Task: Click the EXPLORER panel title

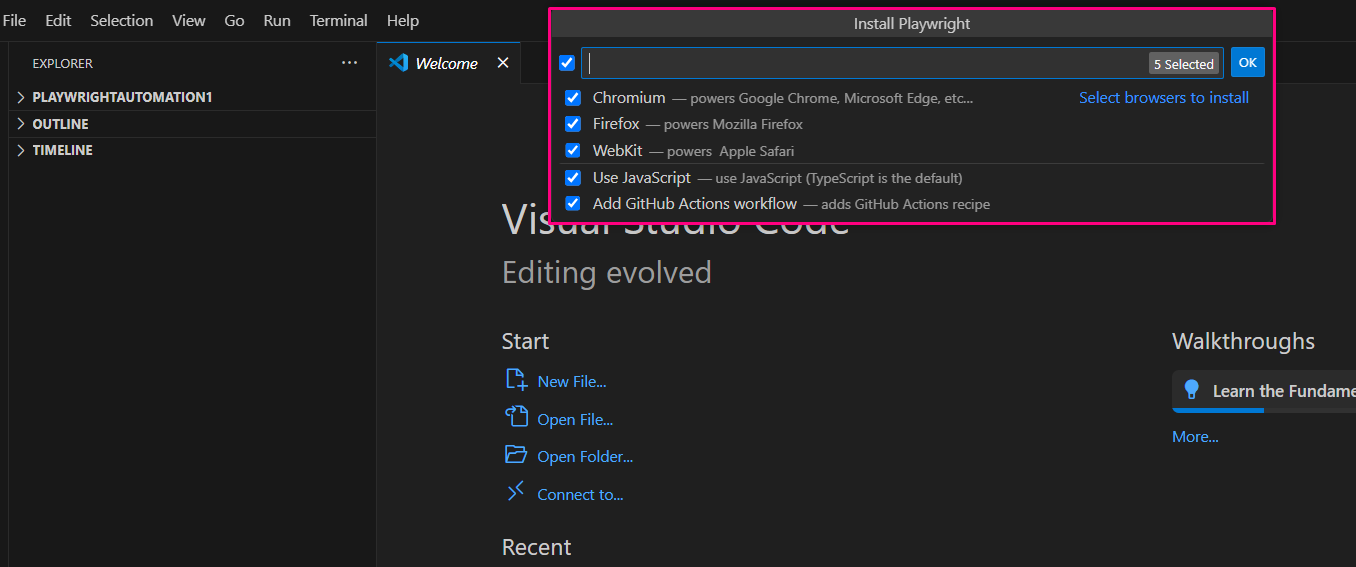Action: click(x=62, y=63)
